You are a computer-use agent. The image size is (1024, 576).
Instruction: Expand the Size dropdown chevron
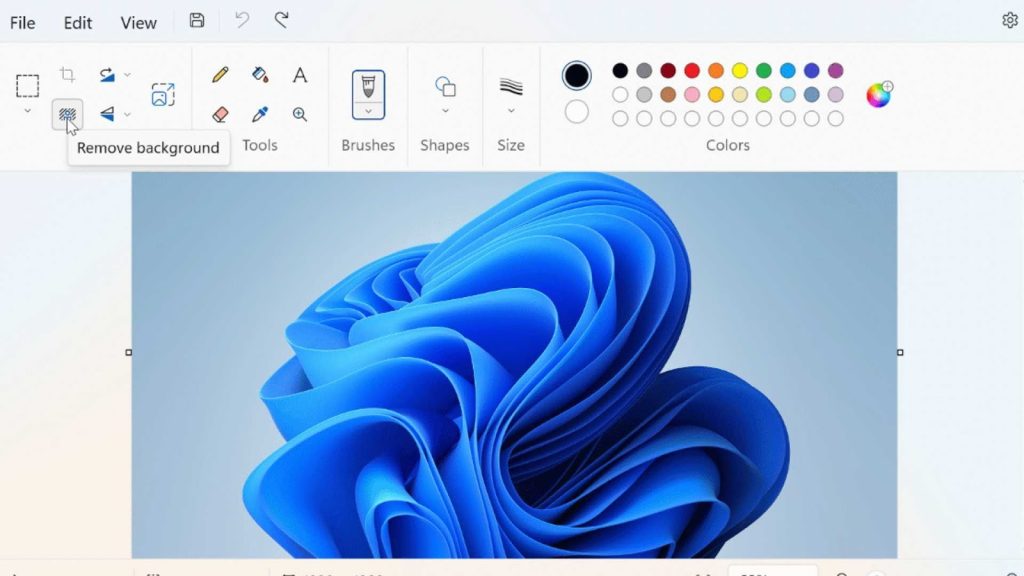coord(511,111)
